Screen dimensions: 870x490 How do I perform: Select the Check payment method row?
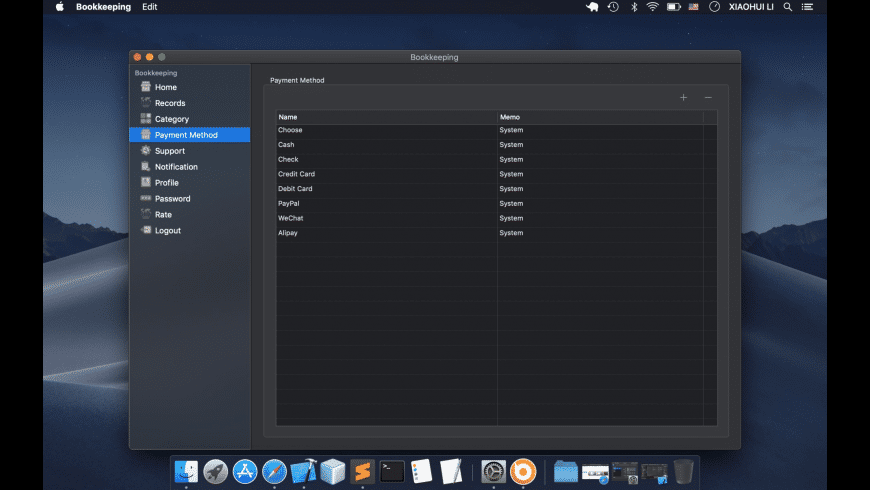point(497,159)
